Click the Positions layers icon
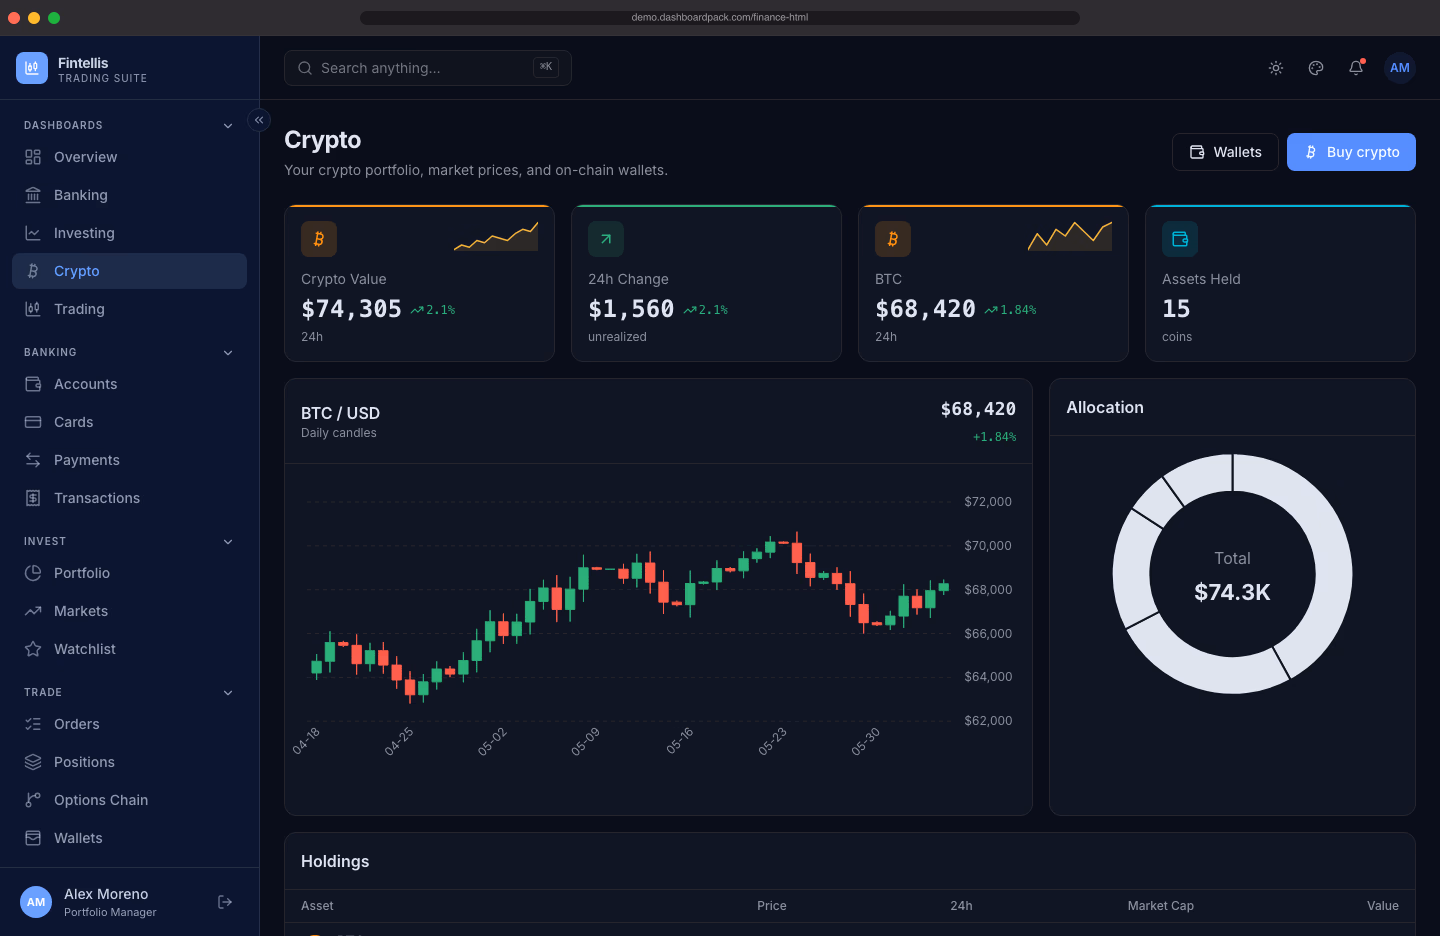The width and height of the screenshot is (1440, 936). click(x=33, y=762)
